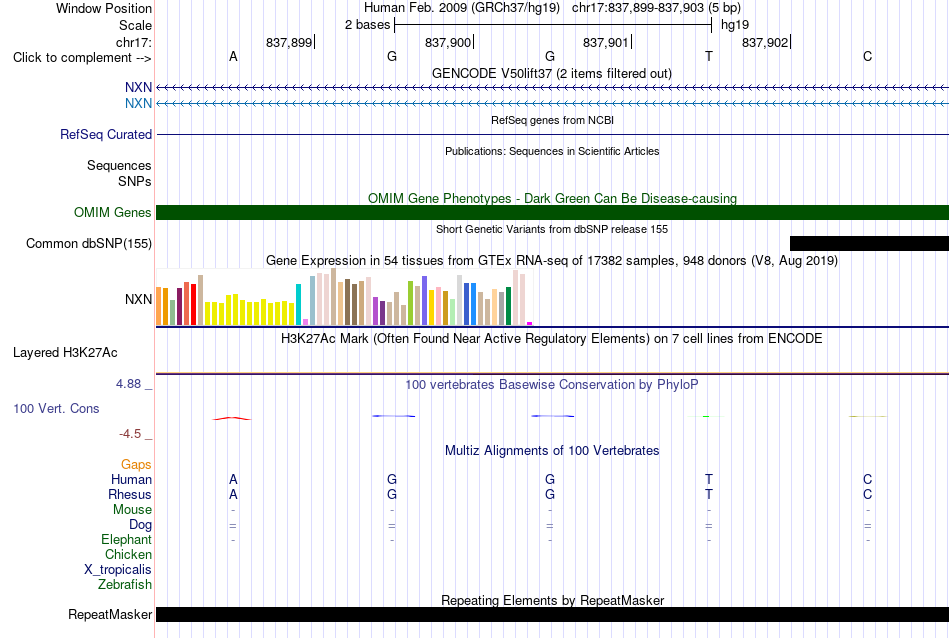Complement the T base in the sequence row
Image resolution: width=950 pixels, height=638 pixels.
point(709,56)
